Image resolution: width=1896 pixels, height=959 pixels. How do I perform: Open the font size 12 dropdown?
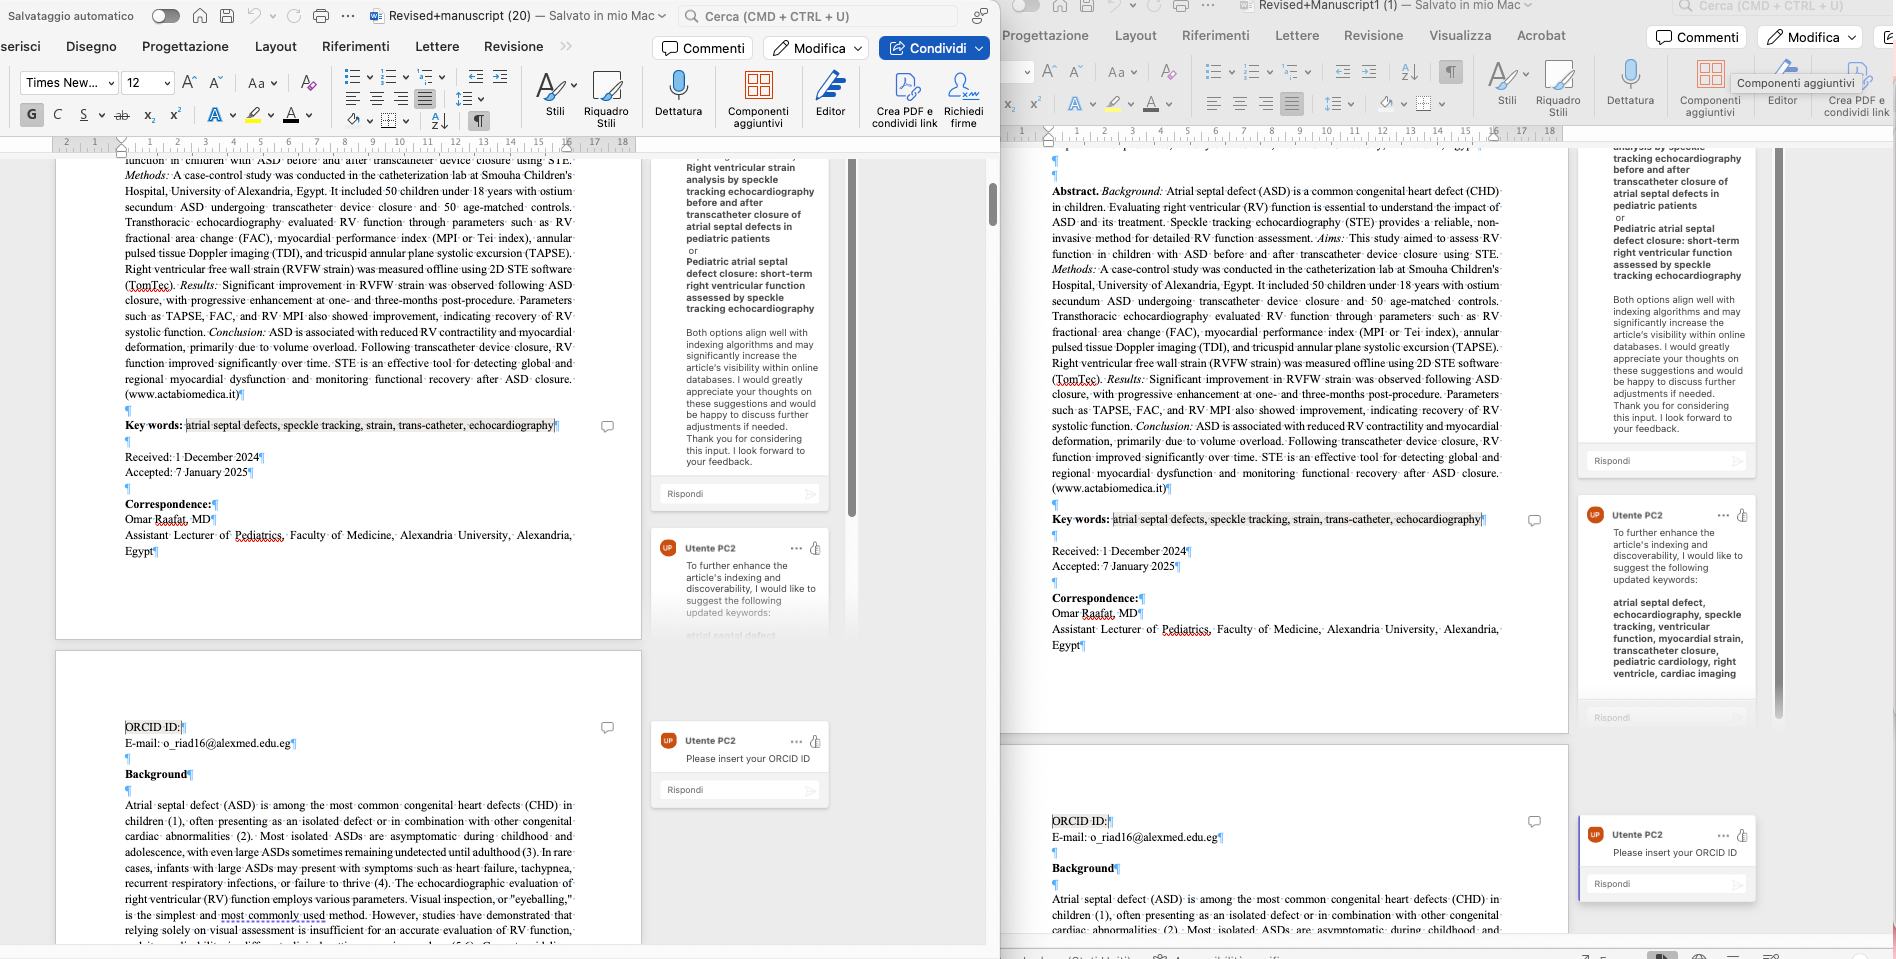148,83
